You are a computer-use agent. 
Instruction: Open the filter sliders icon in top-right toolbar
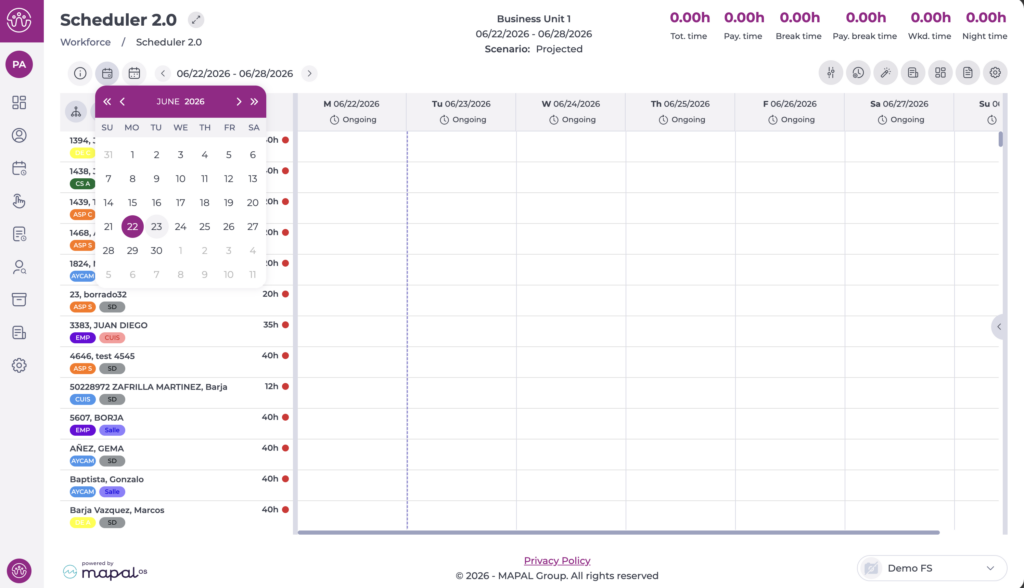[831, 73]
